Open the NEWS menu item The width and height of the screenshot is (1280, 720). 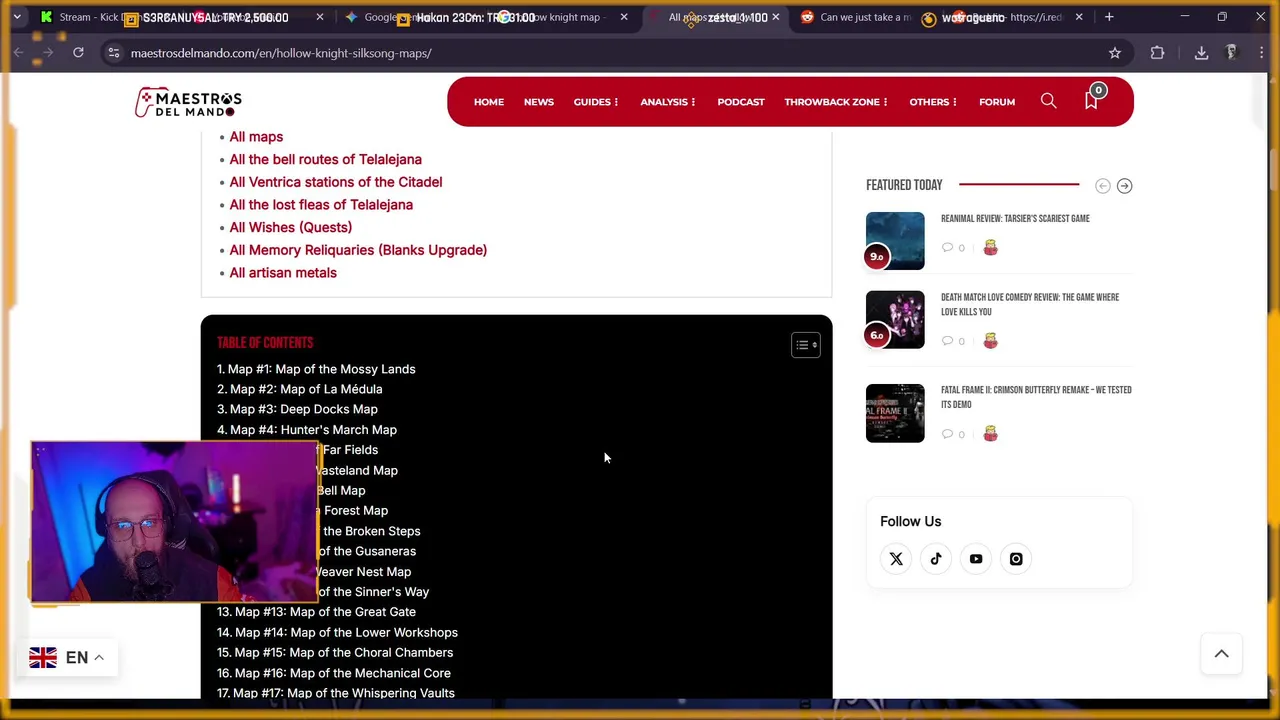pos(538,102)
